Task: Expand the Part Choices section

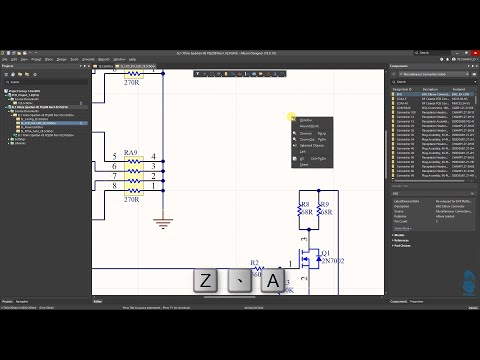Action: point(393,246)
